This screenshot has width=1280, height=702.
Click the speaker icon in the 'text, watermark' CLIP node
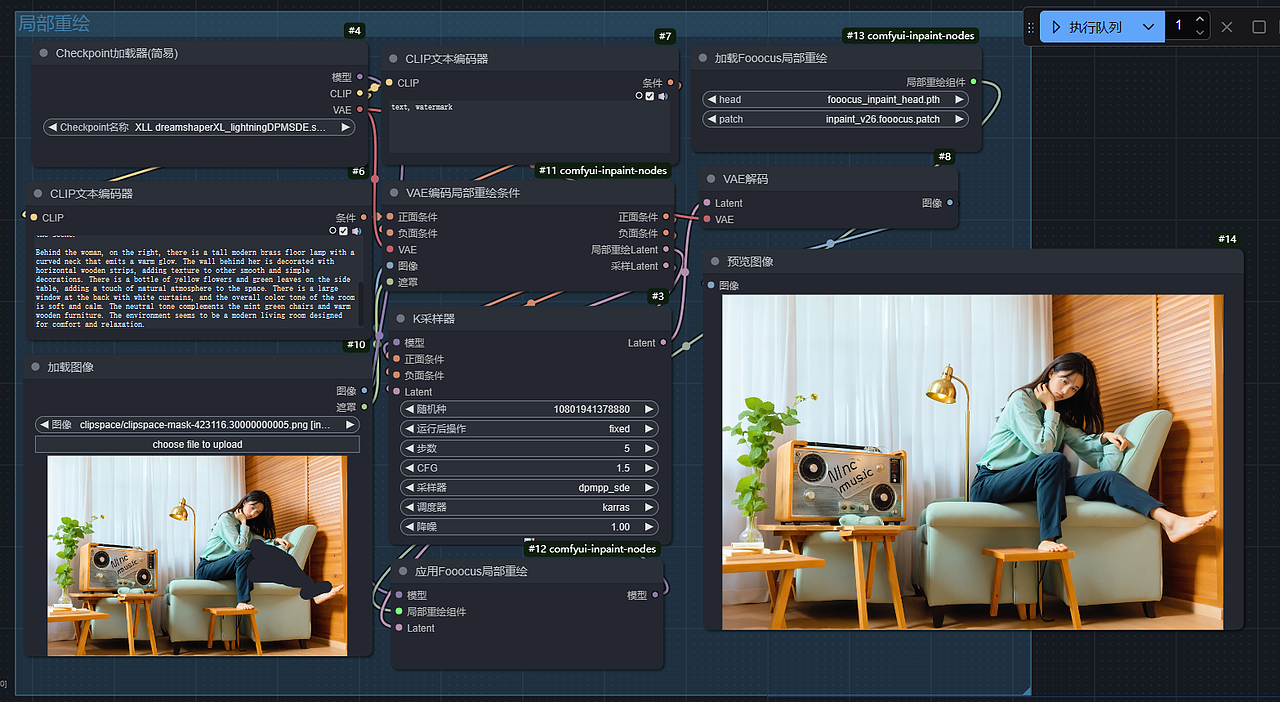click(x=663, y=96)
